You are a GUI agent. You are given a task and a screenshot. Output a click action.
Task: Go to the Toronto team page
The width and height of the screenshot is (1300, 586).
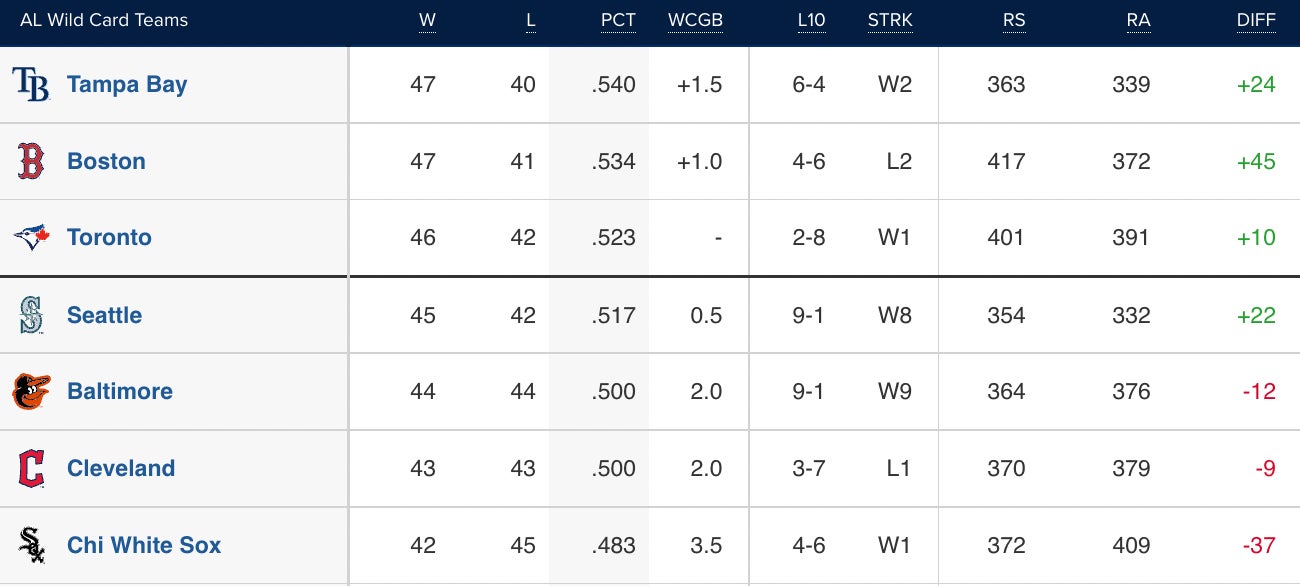coord(109,237)
